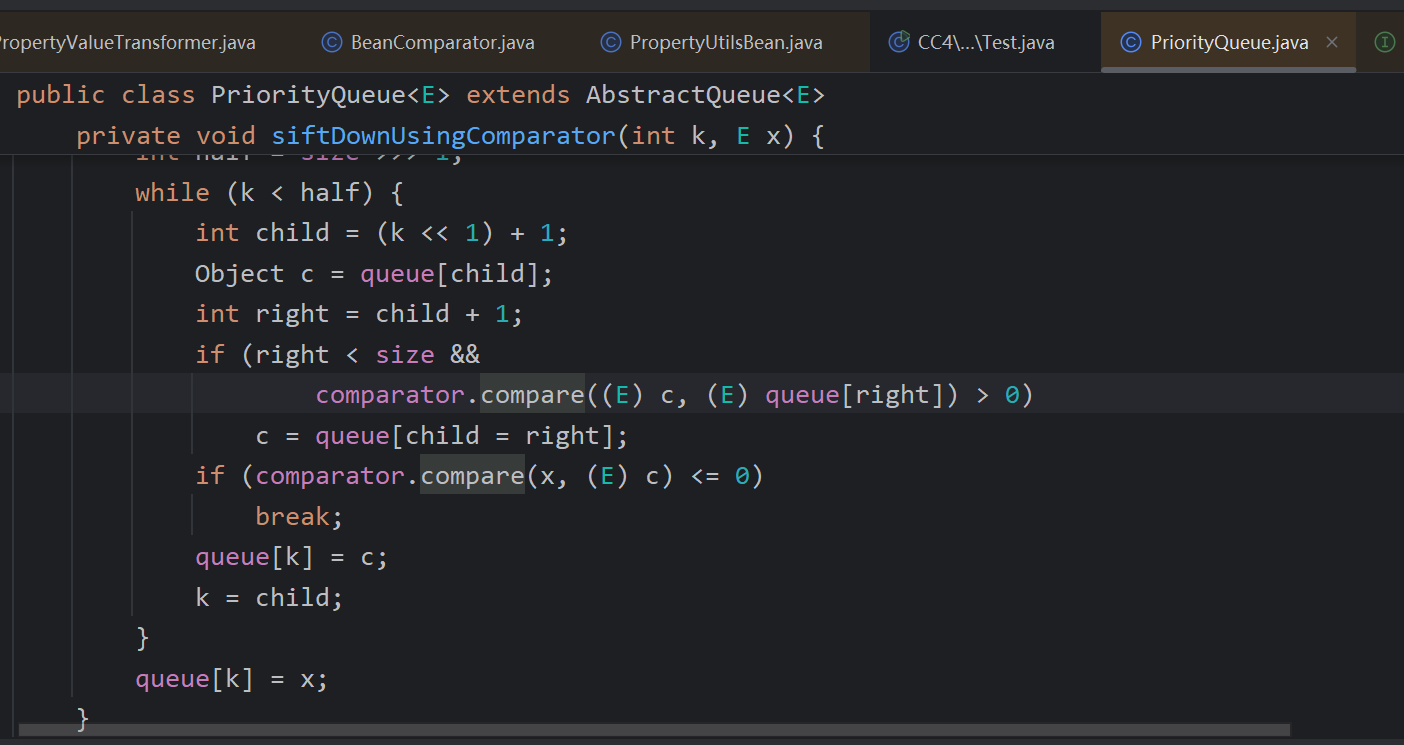Open the PropertyUtilsBean.java tab
The height and width of the screenshot is (745, 1404).
(x=712, y=42)
